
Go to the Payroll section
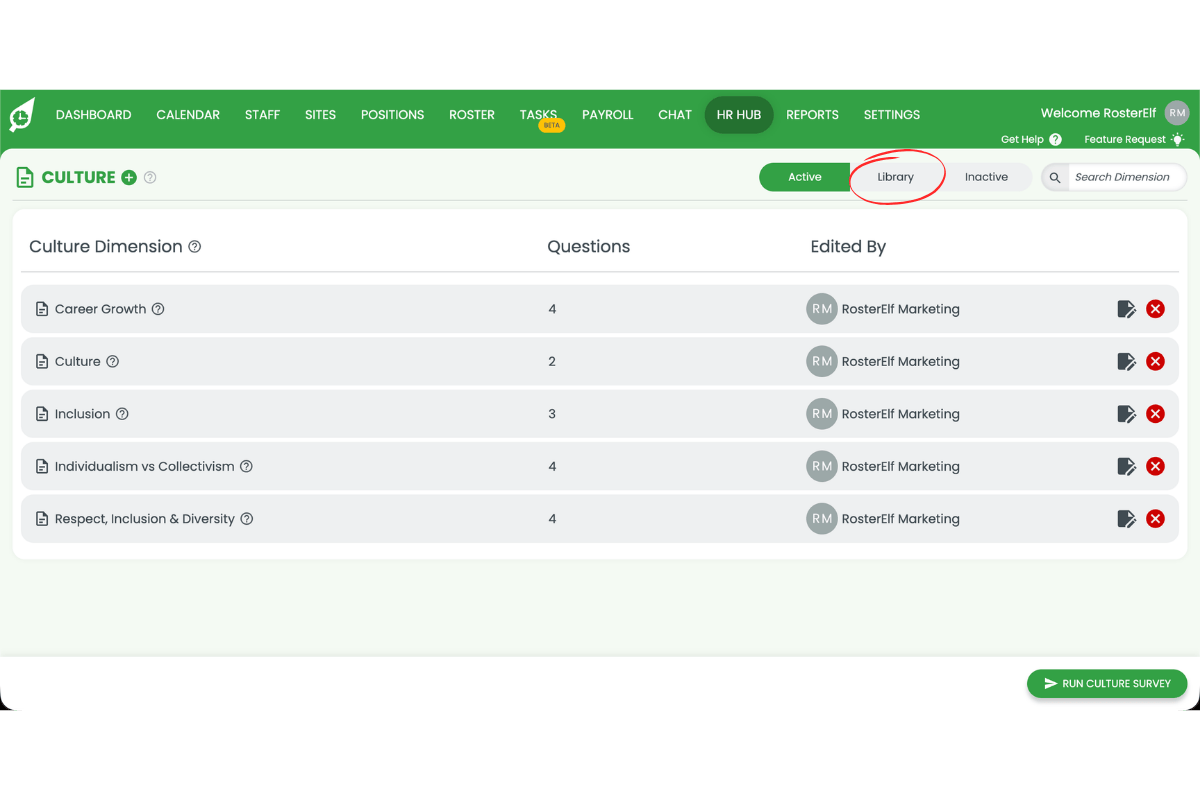click(x=607, y=115)
